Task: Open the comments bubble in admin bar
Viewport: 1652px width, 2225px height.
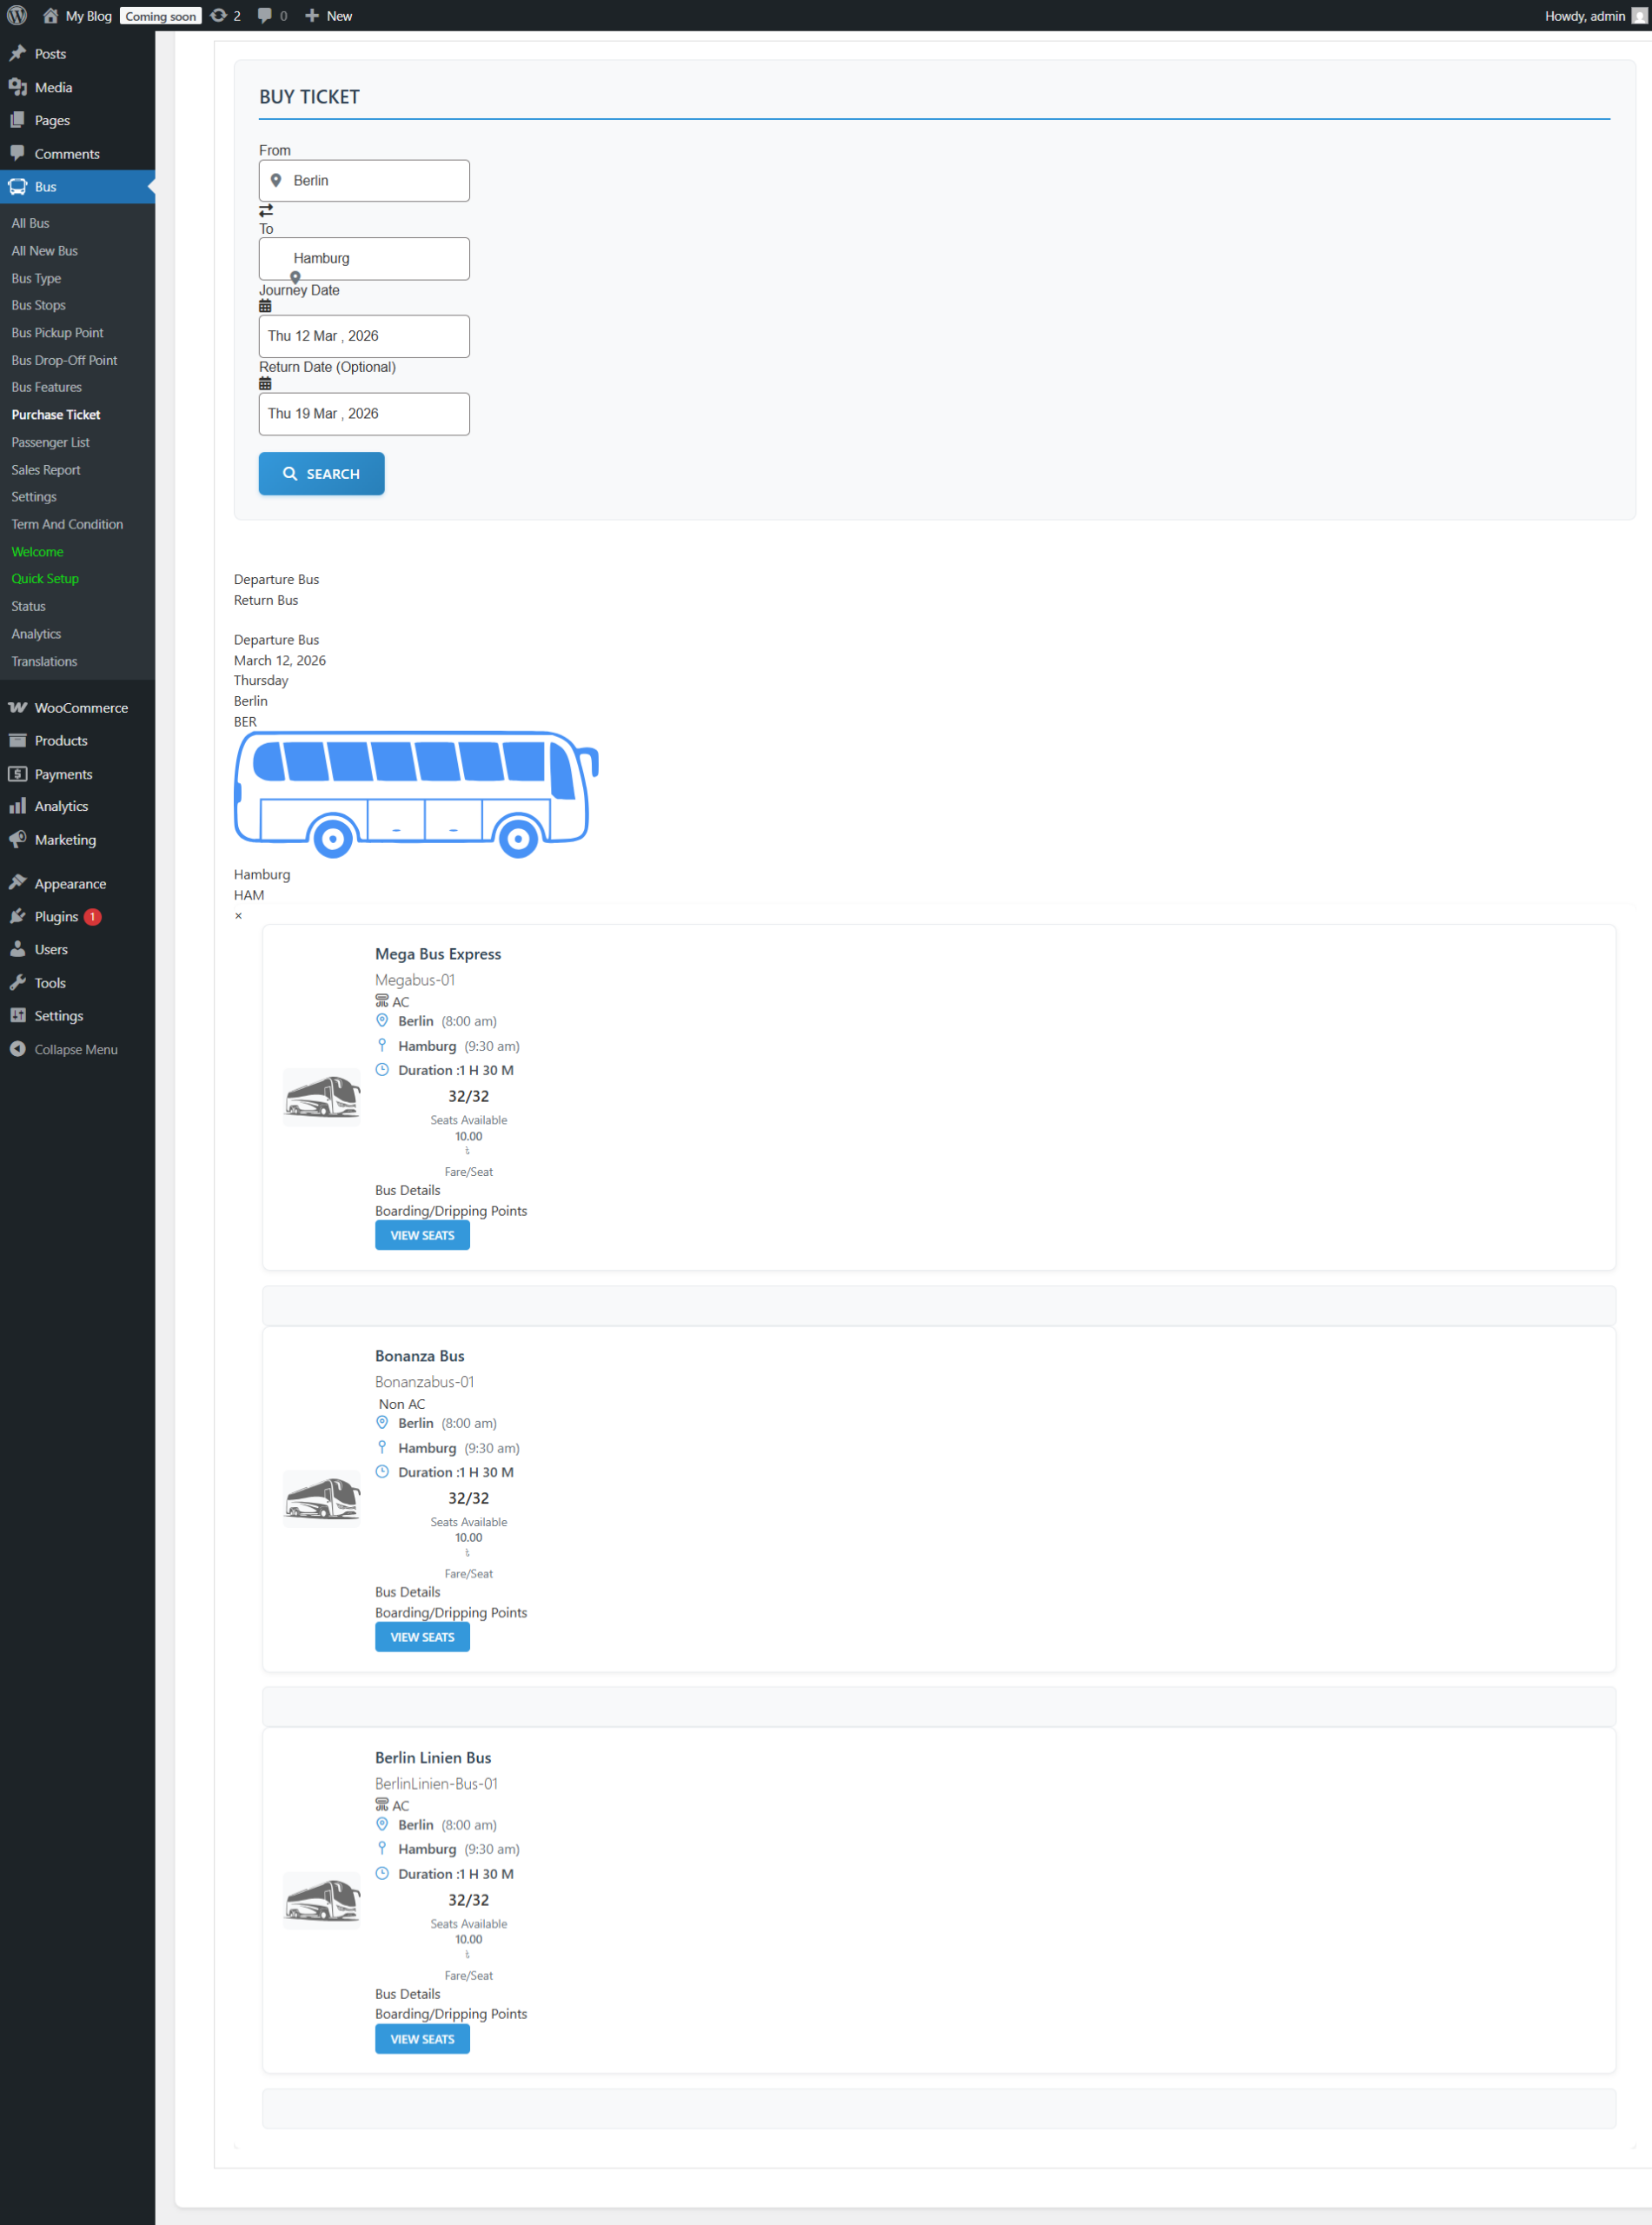Action: pos(265,16)
